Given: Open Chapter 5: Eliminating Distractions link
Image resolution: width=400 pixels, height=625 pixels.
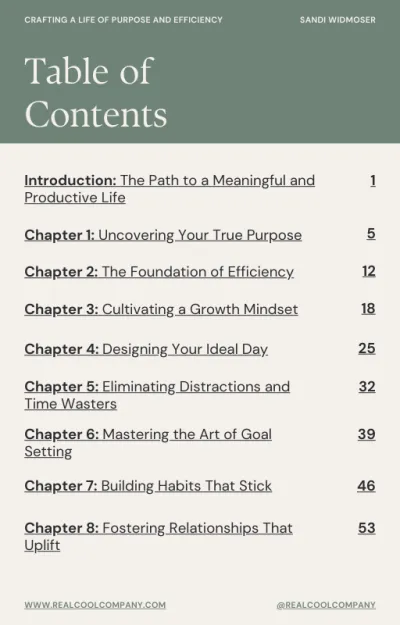Looking at the screenshot, I should click(x=157, y=395).
